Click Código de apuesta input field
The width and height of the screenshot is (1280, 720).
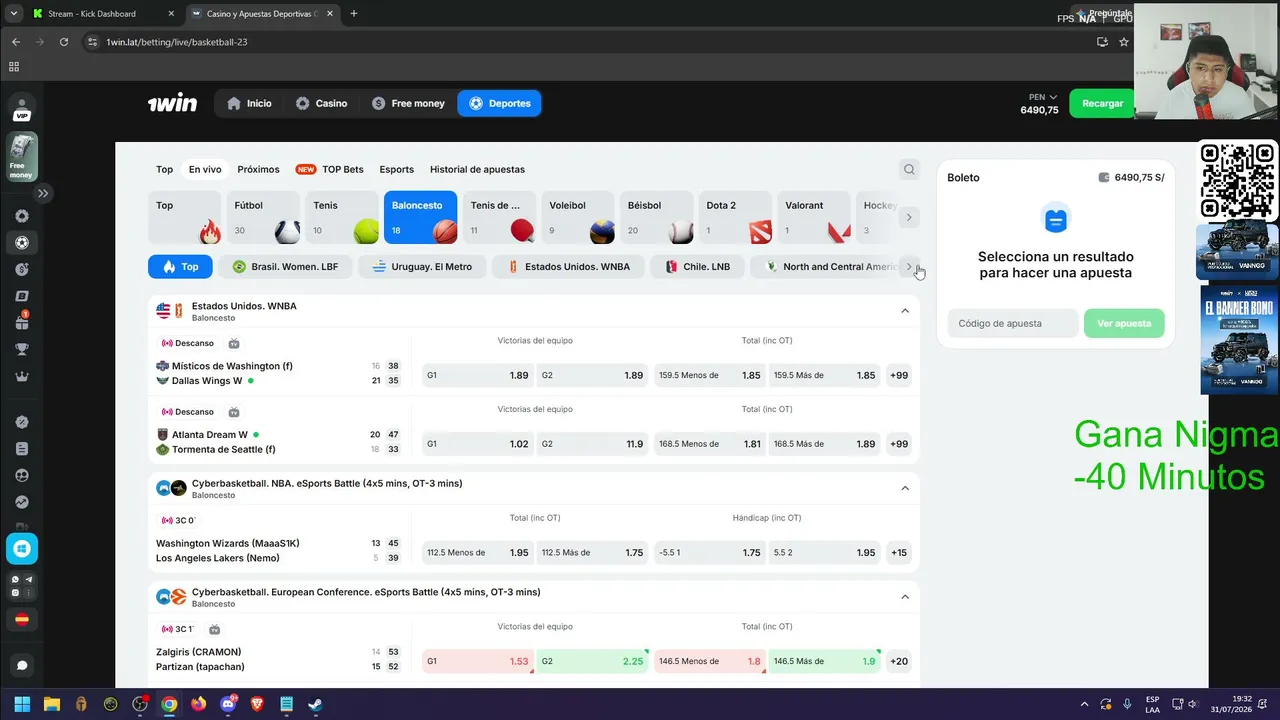1014,323
